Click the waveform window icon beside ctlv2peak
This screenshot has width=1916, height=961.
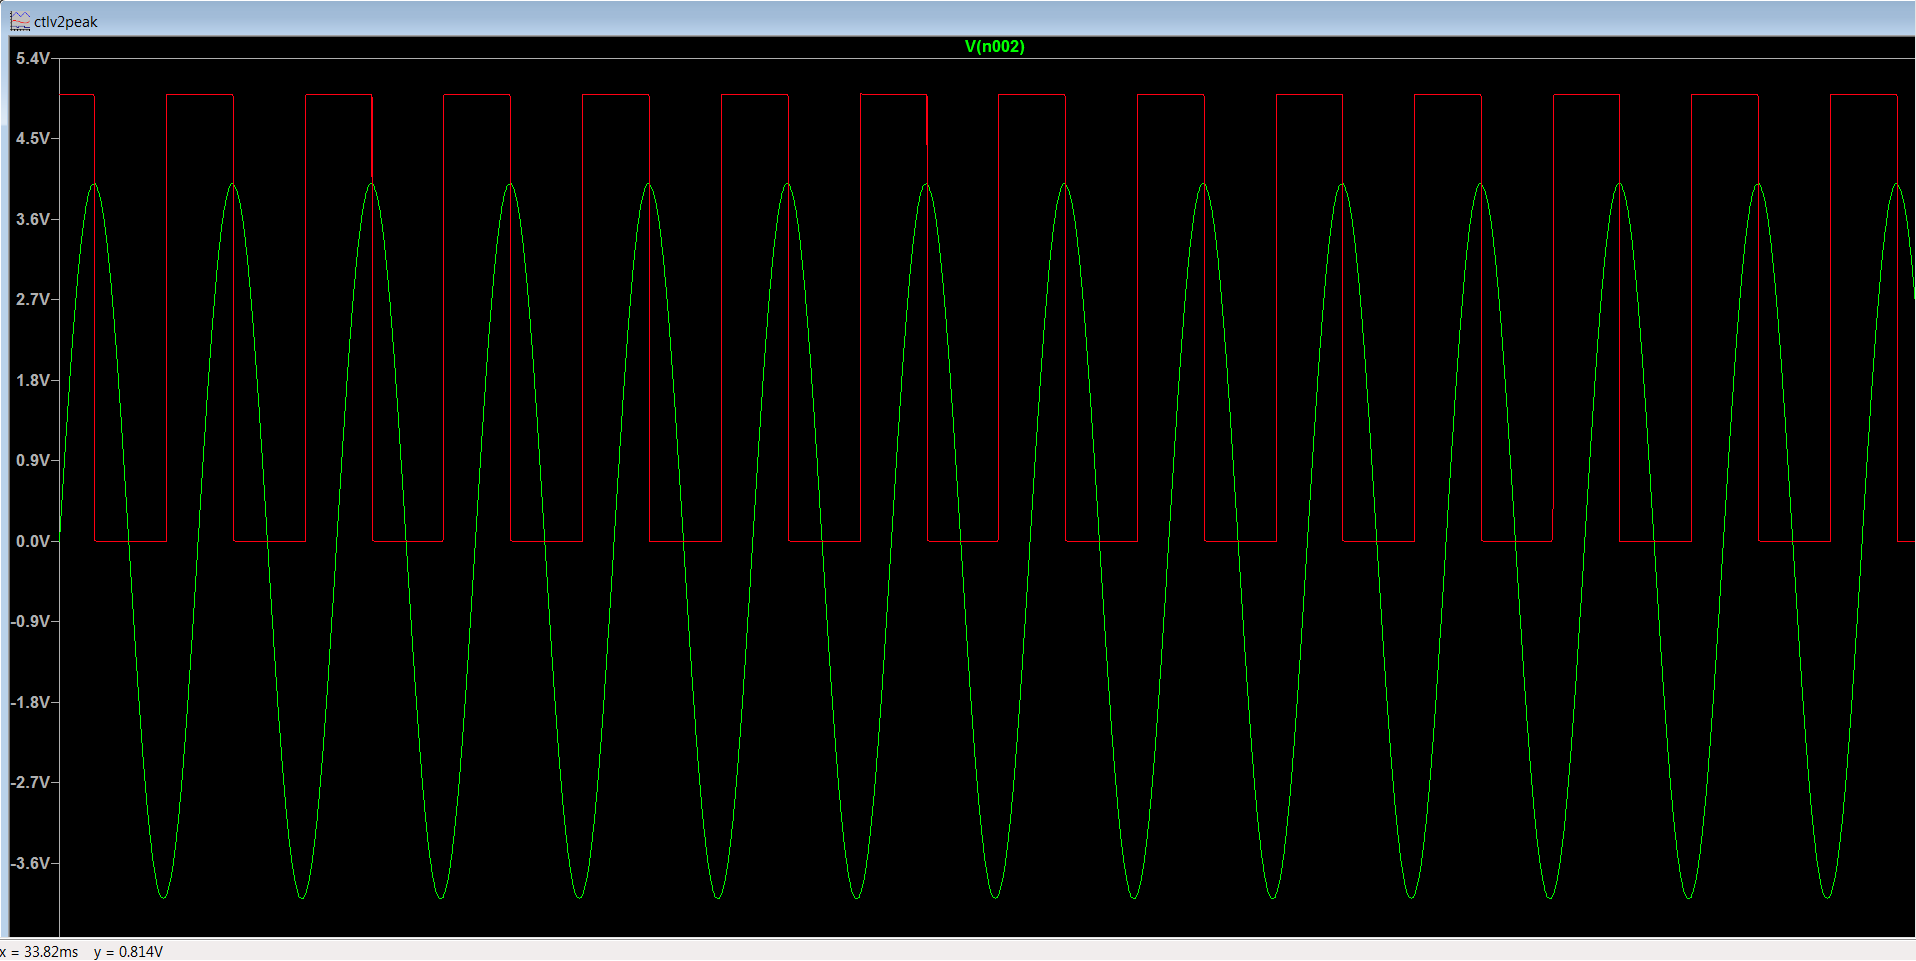pos(20,21)
